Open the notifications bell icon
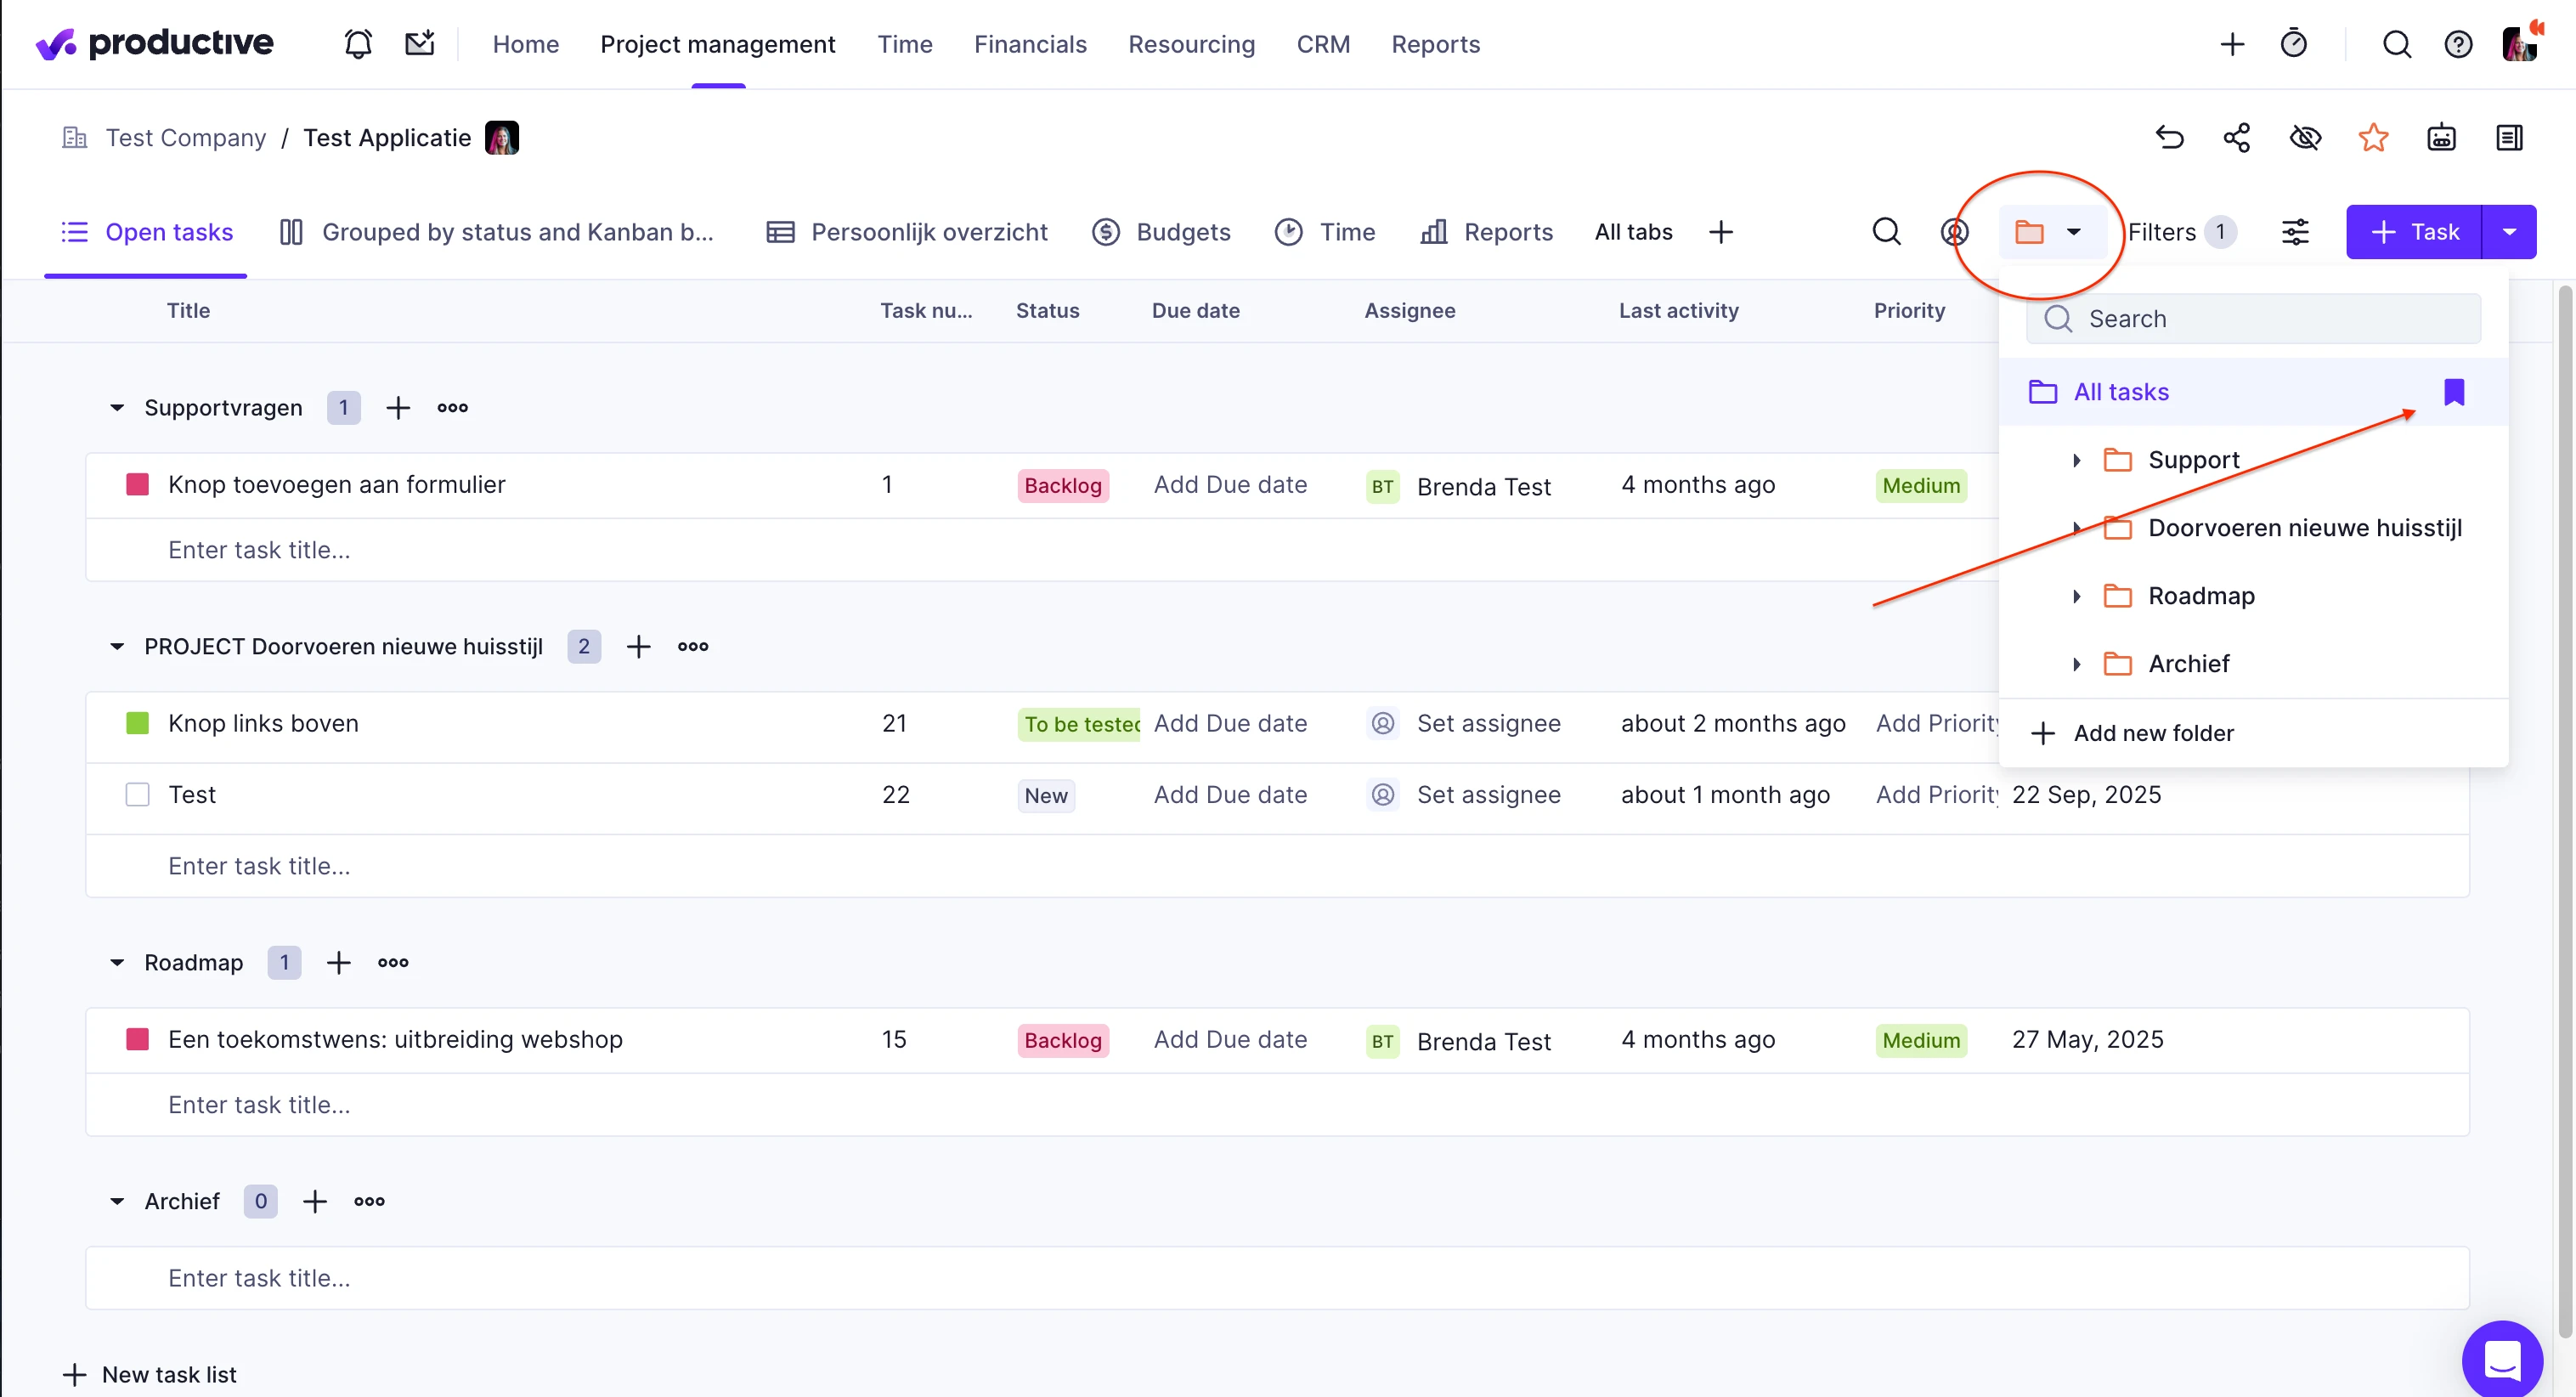 pyautogui.click(x=358, y=44)
